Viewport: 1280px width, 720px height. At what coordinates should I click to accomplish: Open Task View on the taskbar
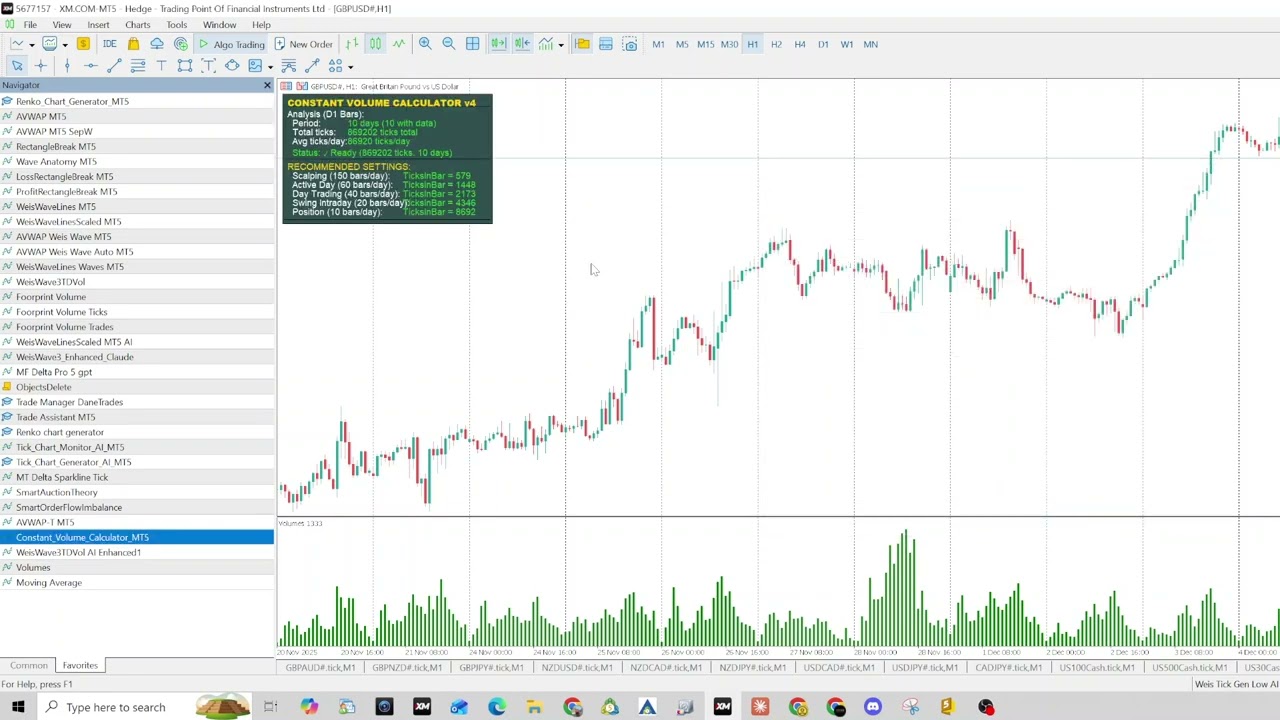point(270,707)
